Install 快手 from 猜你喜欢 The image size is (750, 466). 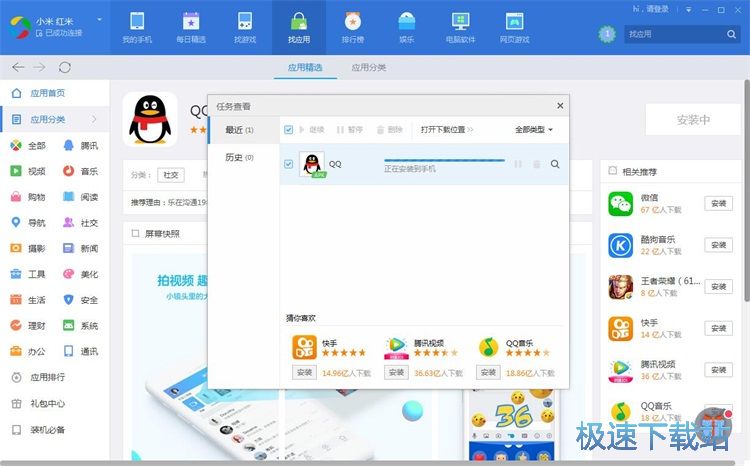point(304,372)
